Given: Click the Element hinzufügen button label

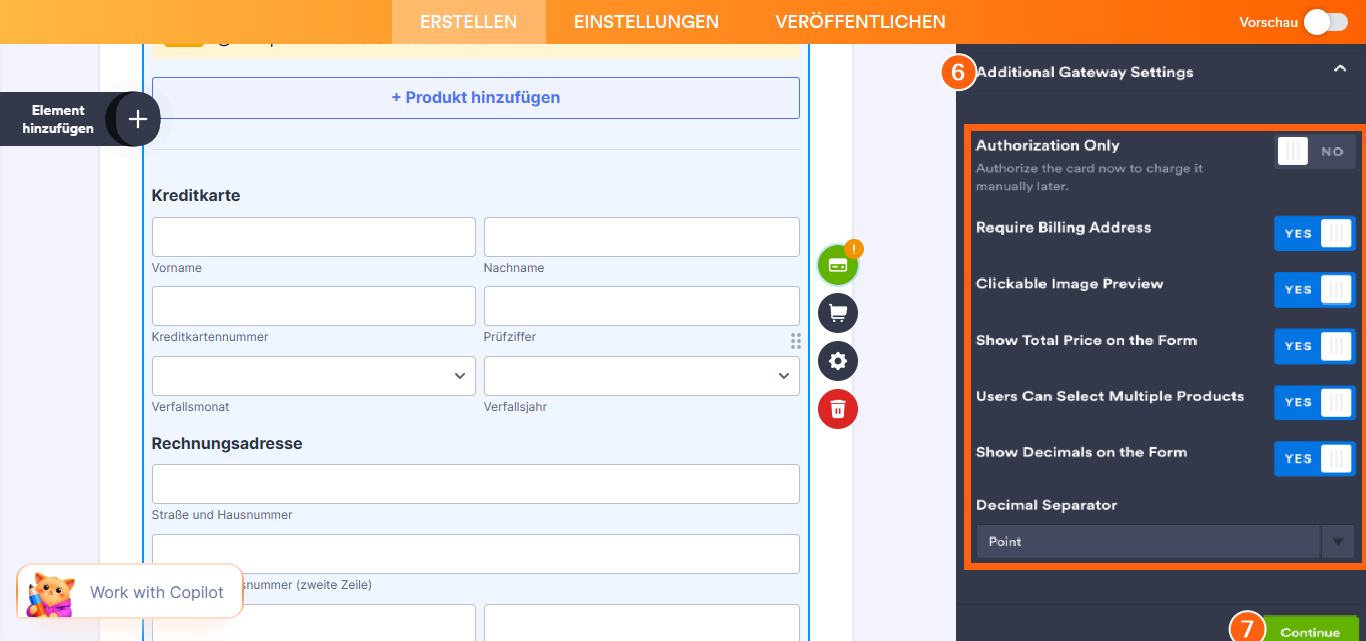Looking at the screenshot, I should pos(58,119).
